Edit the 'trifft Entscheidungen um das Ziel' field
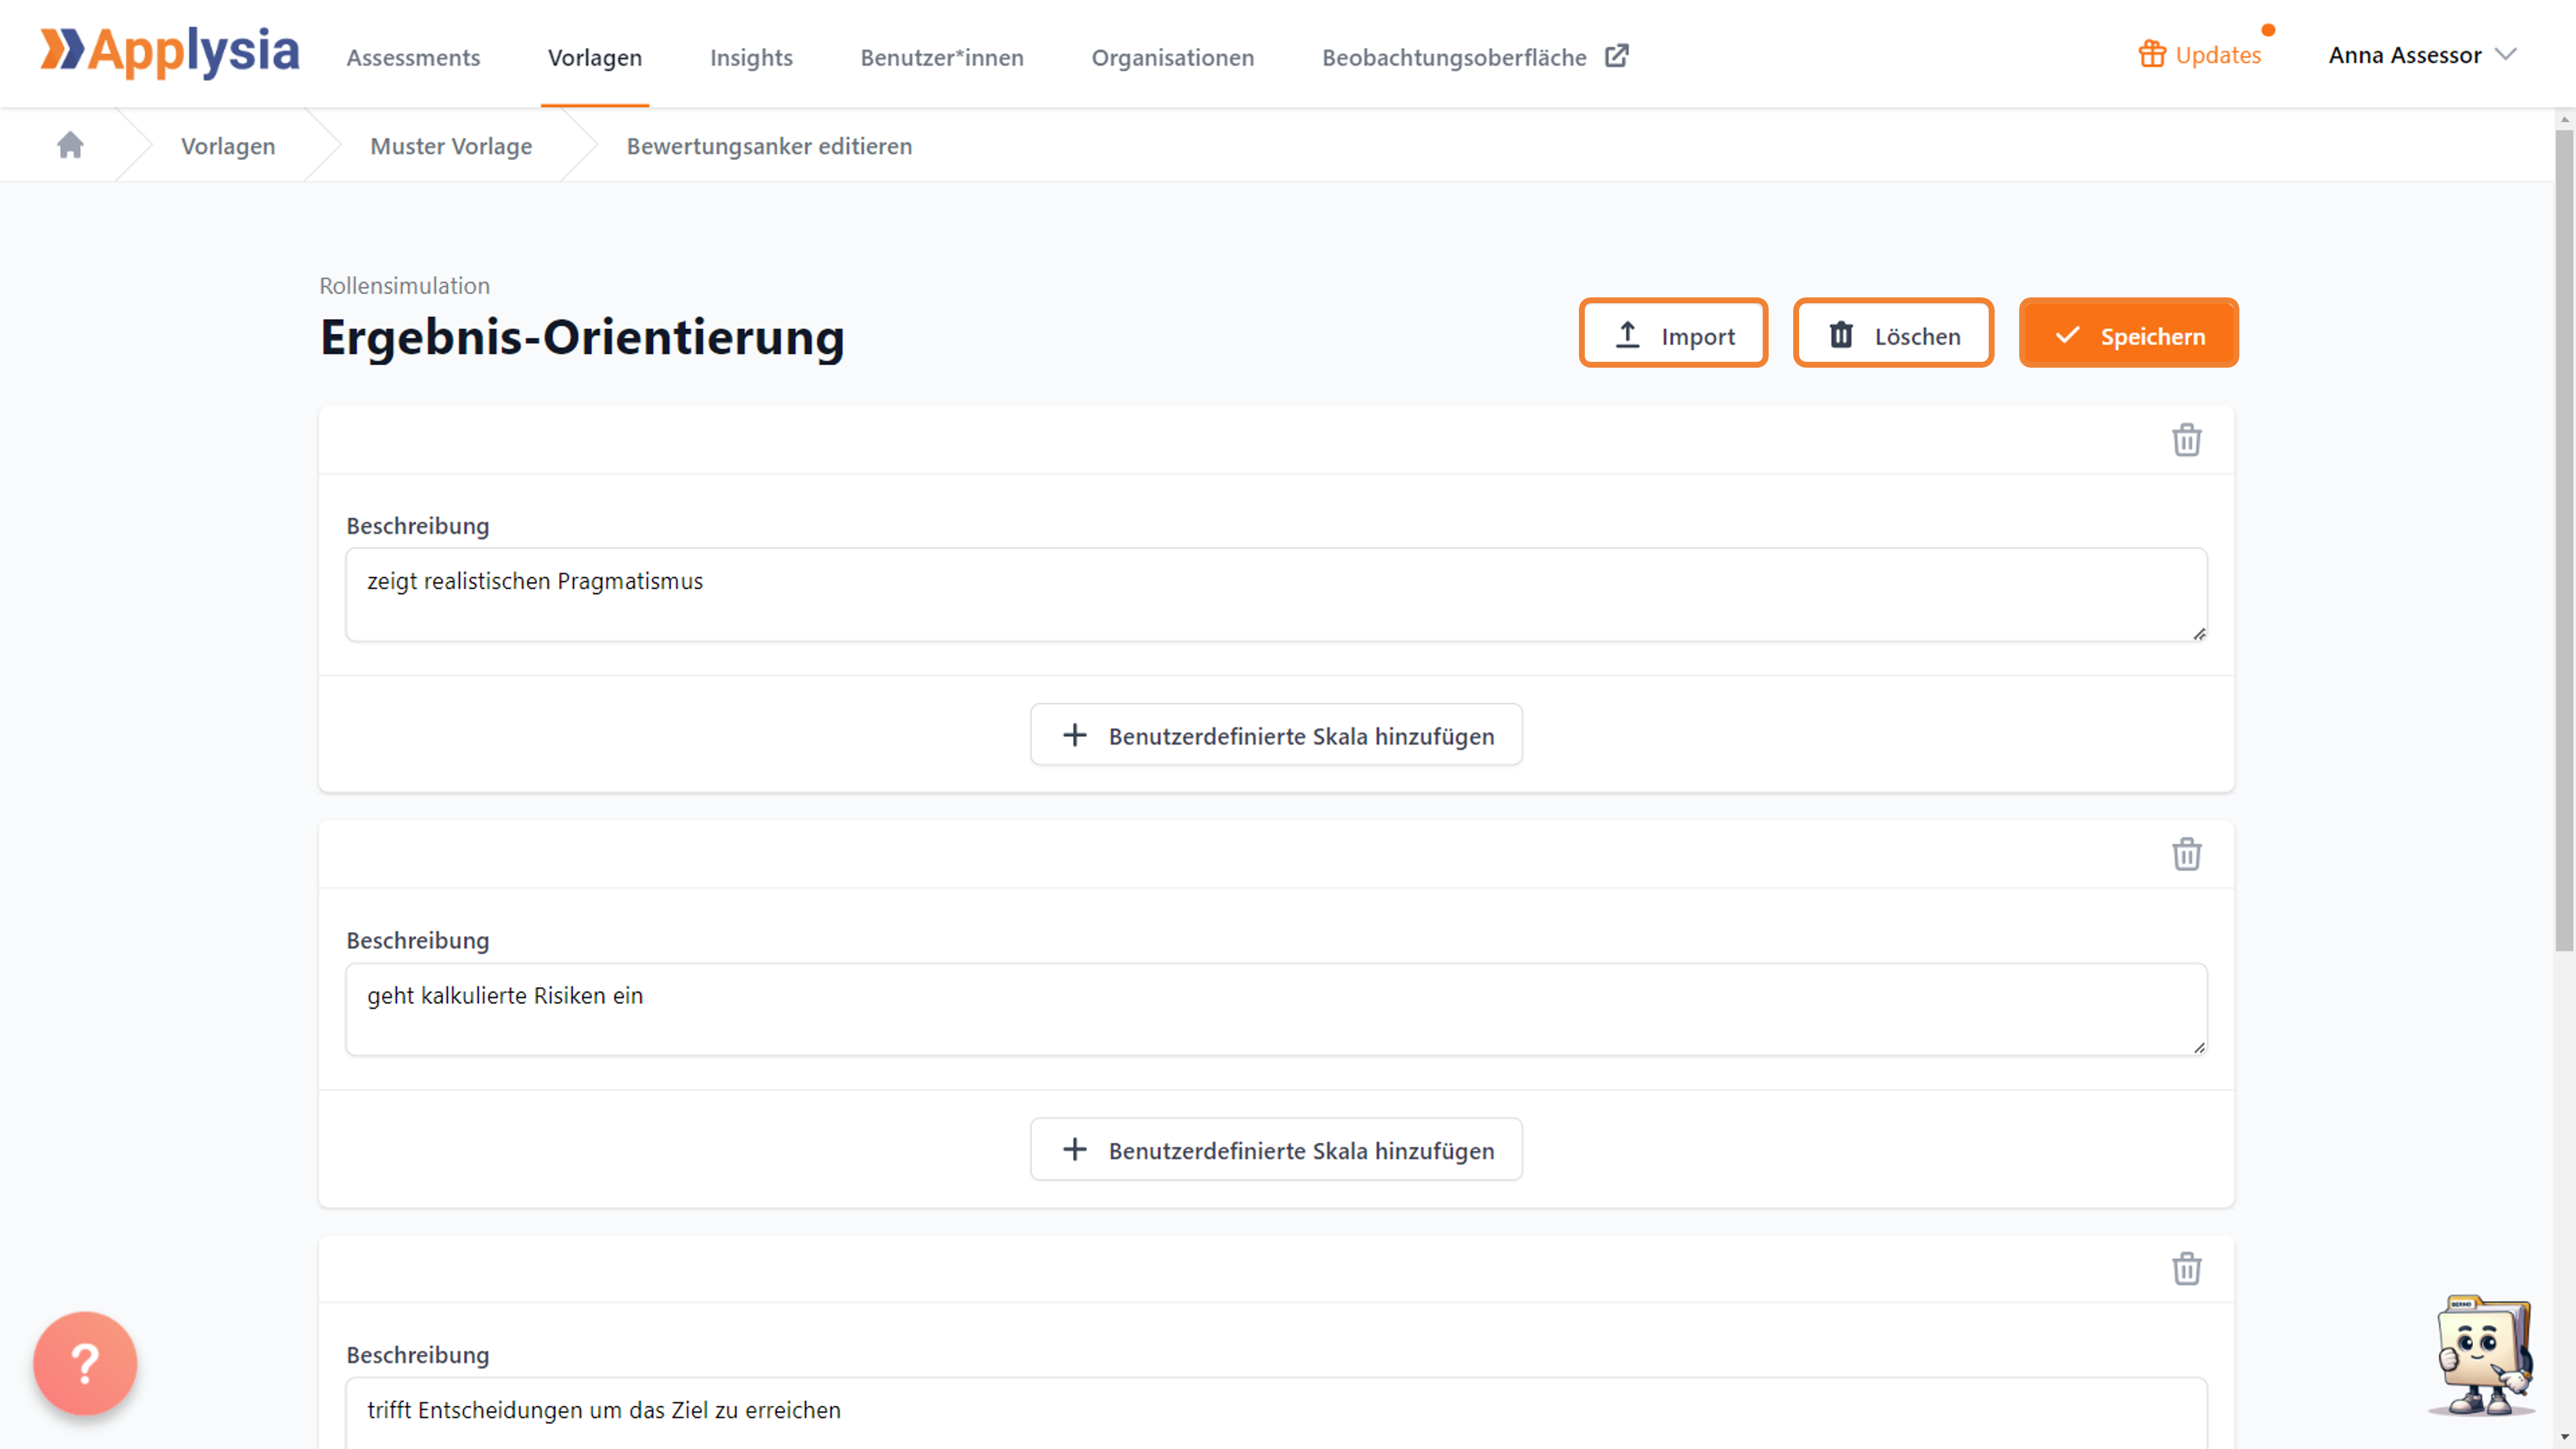The width and height of the screenshot is (2576, 1449). (1276, 1412)
